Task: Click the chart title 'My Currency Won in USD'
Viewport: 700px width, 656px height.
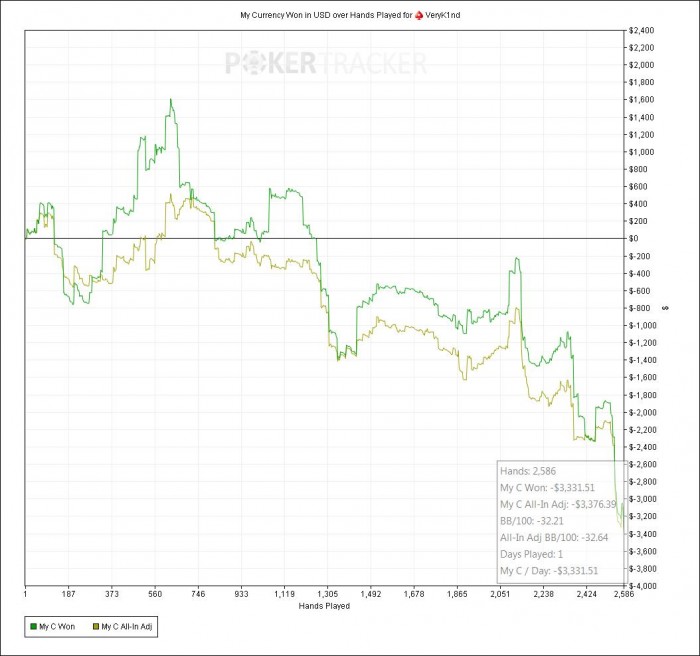Action: click(x=285, y=15)
